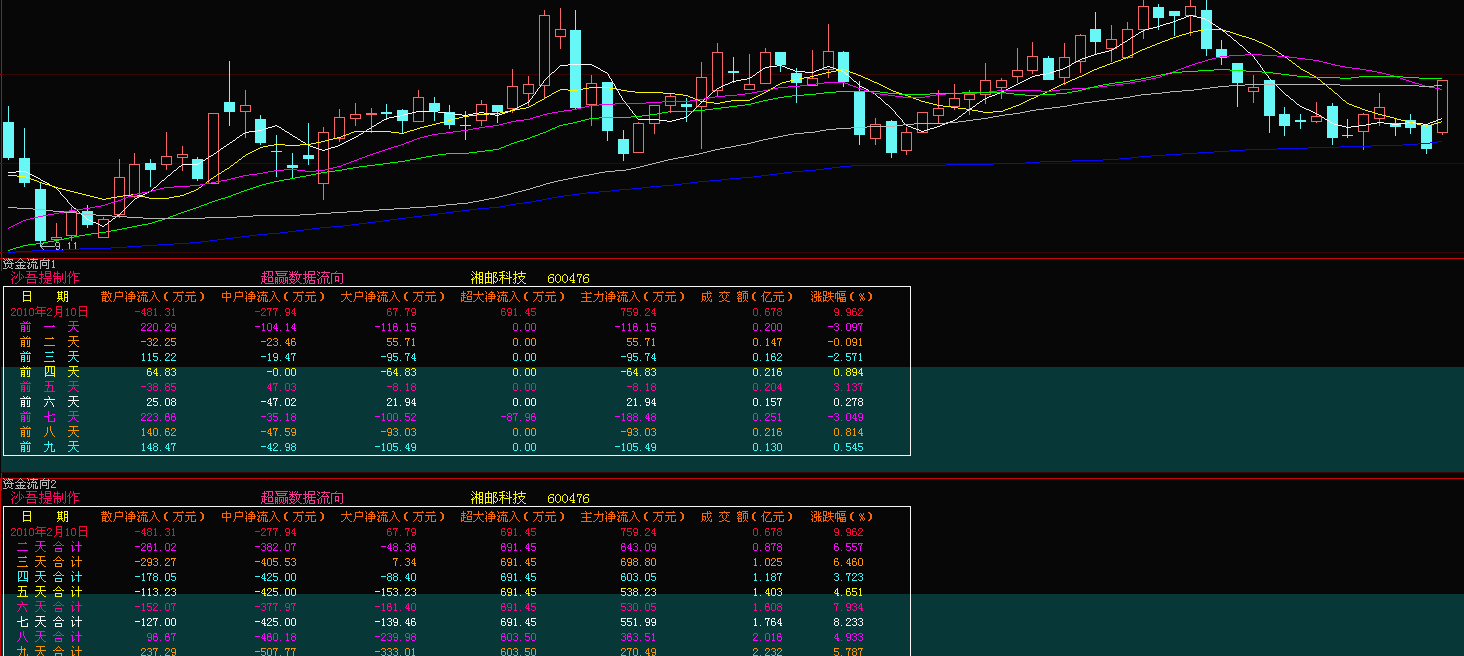This screenshot has height=656, width=1464.
Task: Click the value 551.99 in 七天合计 row
Action: click(x=637, y=622)
